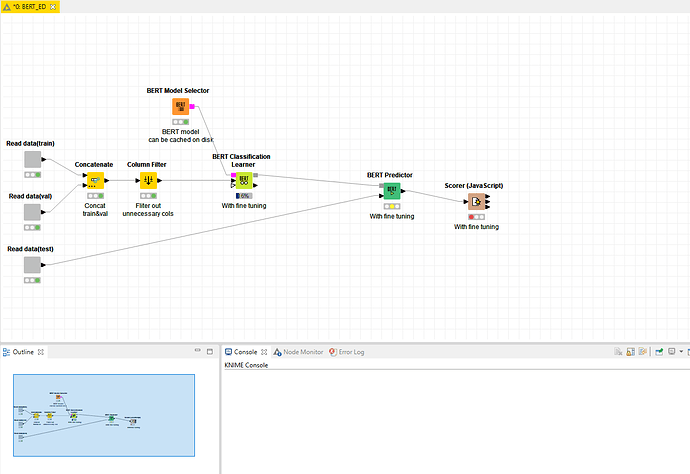Click the status lights under Column Filter
Screen dimensions: 690x474
pyautogui.click(x=148, y=196)
